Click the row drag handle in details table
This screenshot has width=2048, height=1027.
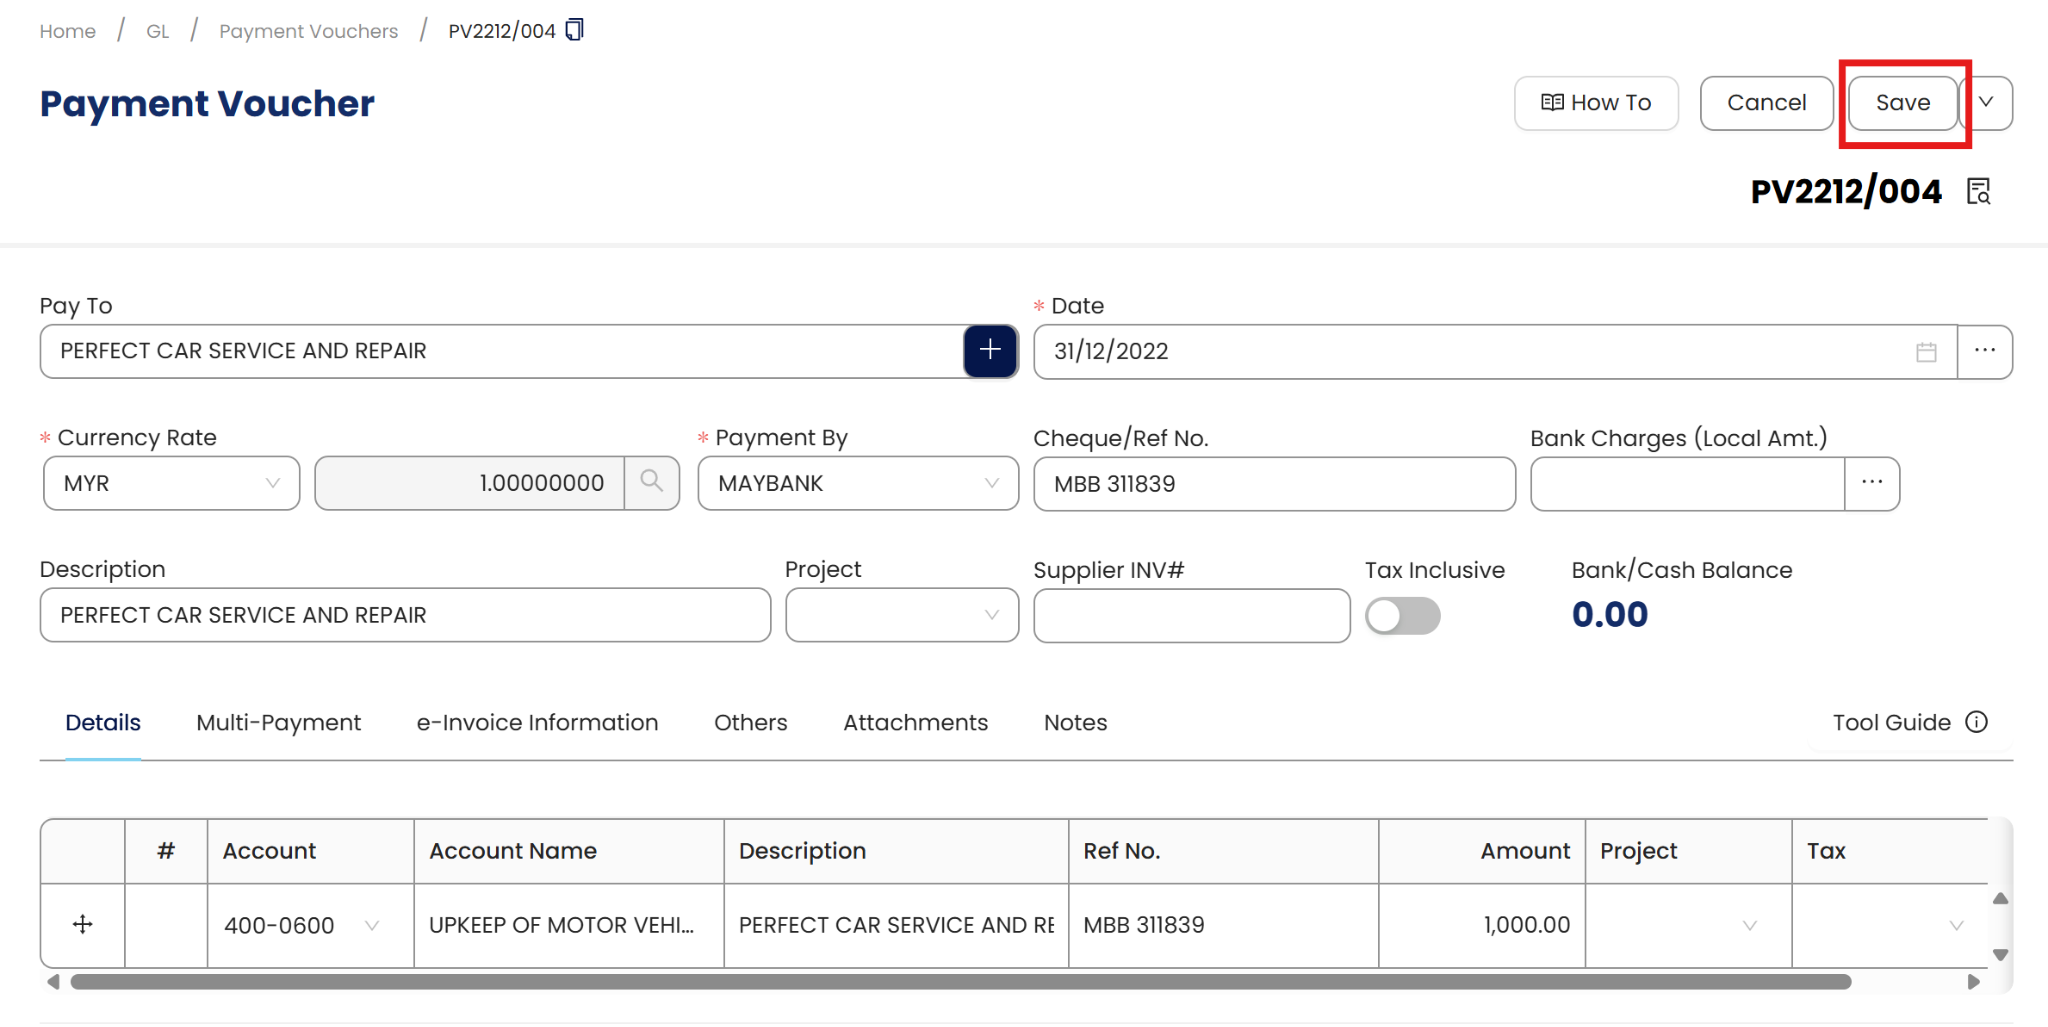[83, 925]
